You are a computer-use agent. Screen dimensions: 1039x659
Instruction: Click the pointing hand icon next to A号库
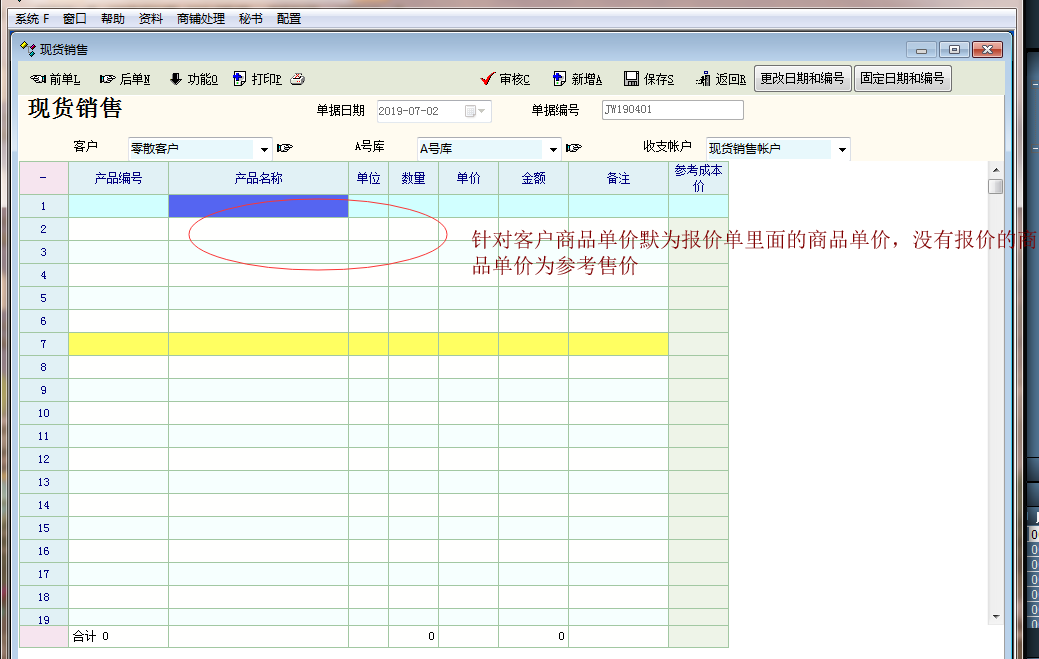[574, 149]
